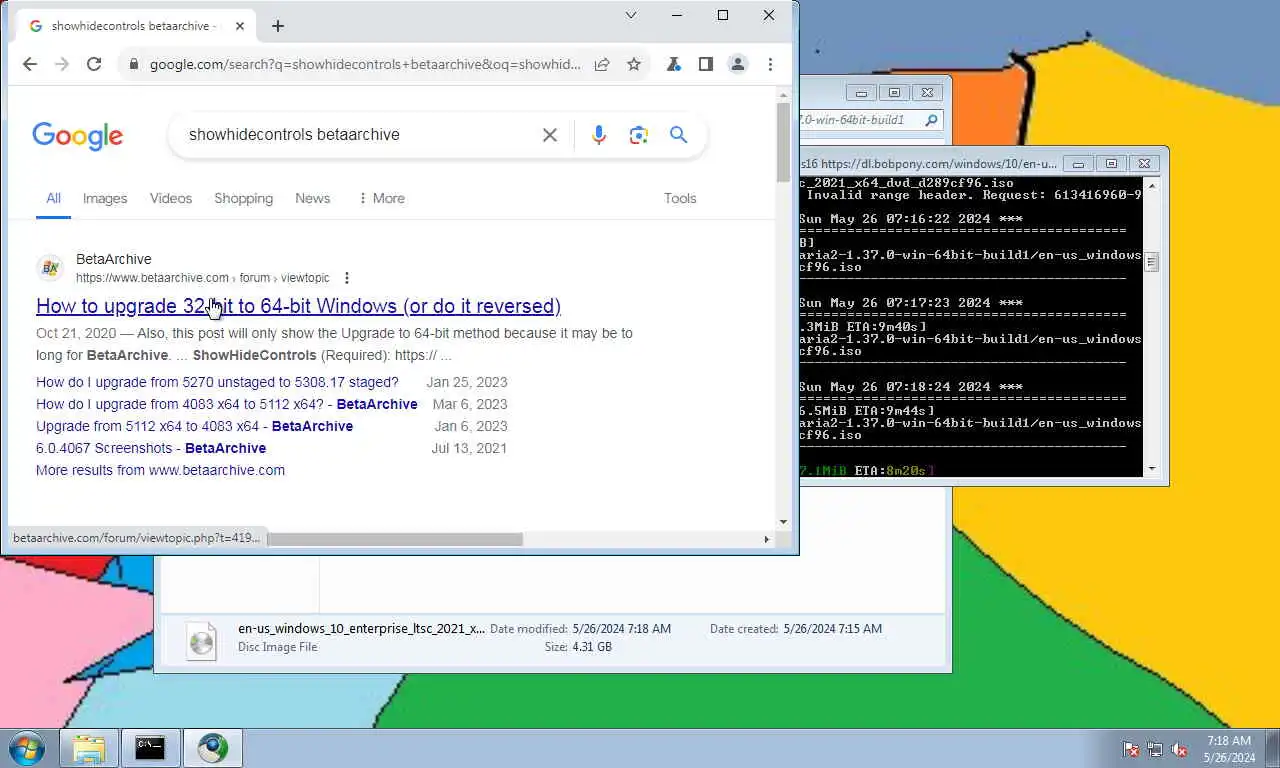Expand the More search filters menu
This screenshot has width=1280, height=768.
pos(381,198)
